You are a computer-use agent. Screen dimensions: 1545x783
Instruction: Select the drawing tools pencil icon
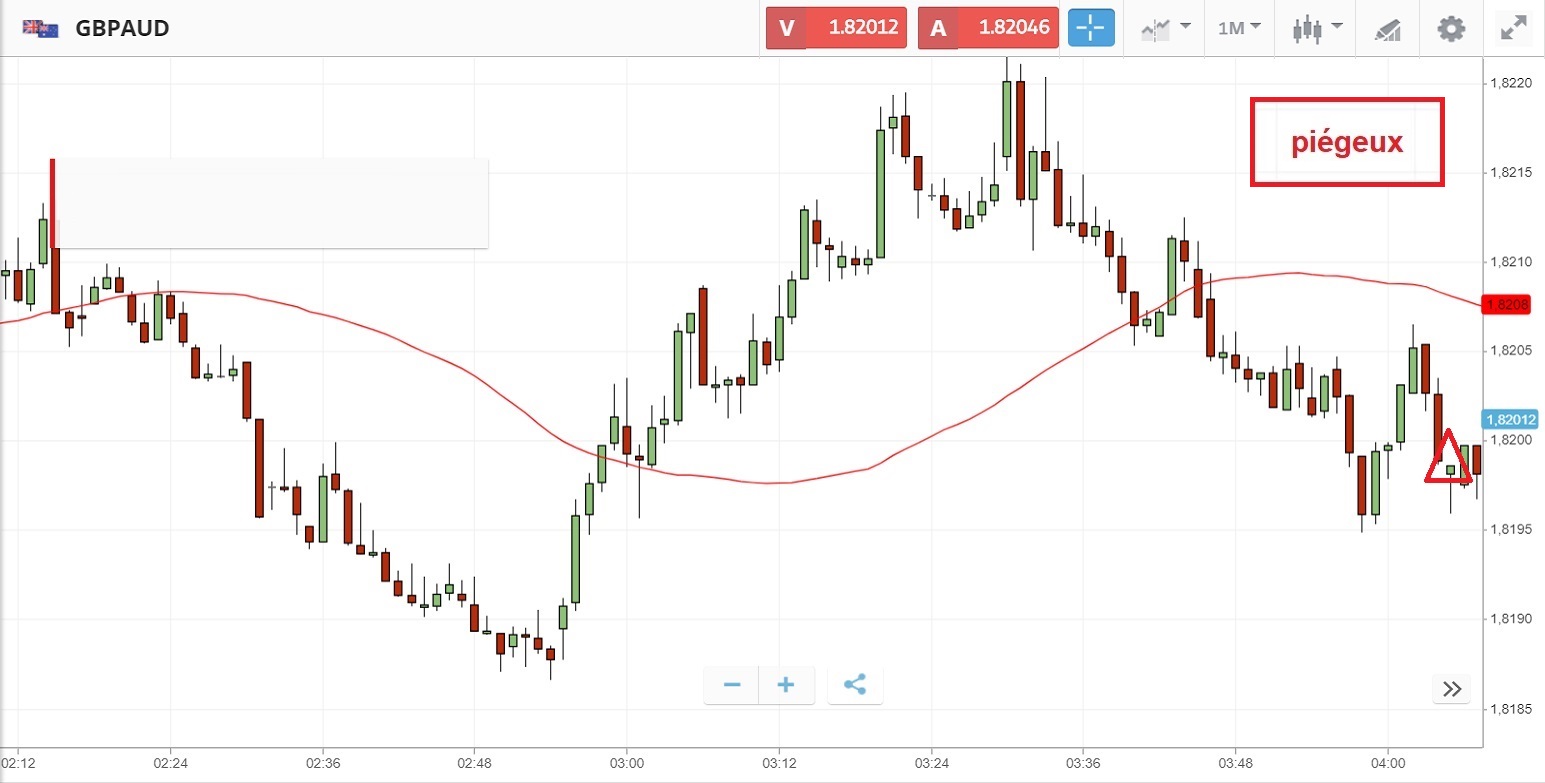(x=1387, y=29)
